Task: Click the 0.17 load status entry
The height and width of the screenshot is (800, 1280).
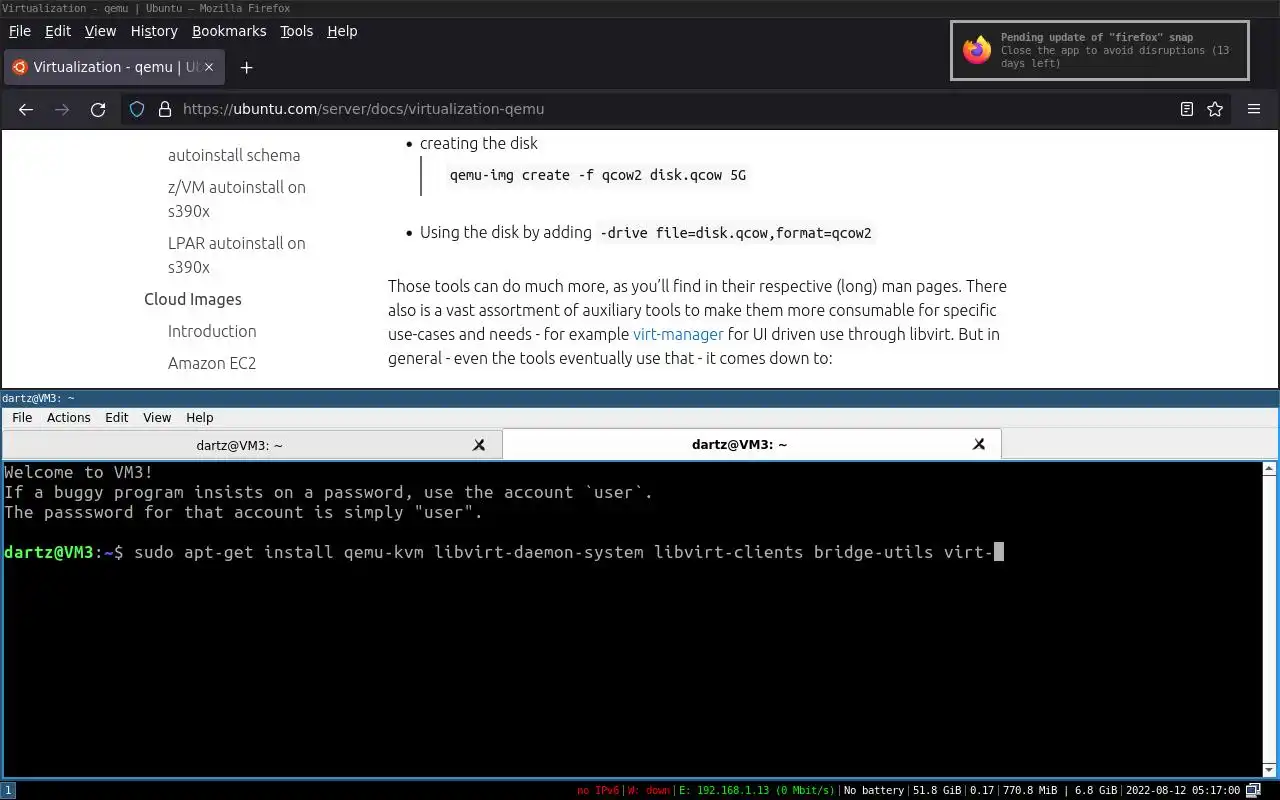Action: pos(982,790)
